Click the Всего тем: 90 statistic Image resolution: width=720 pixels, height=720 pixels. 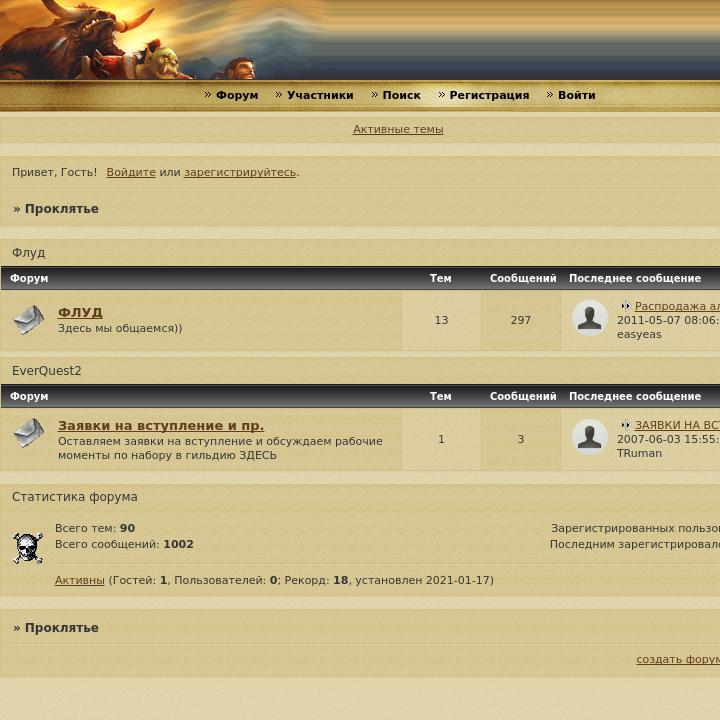tap(95, 528)
